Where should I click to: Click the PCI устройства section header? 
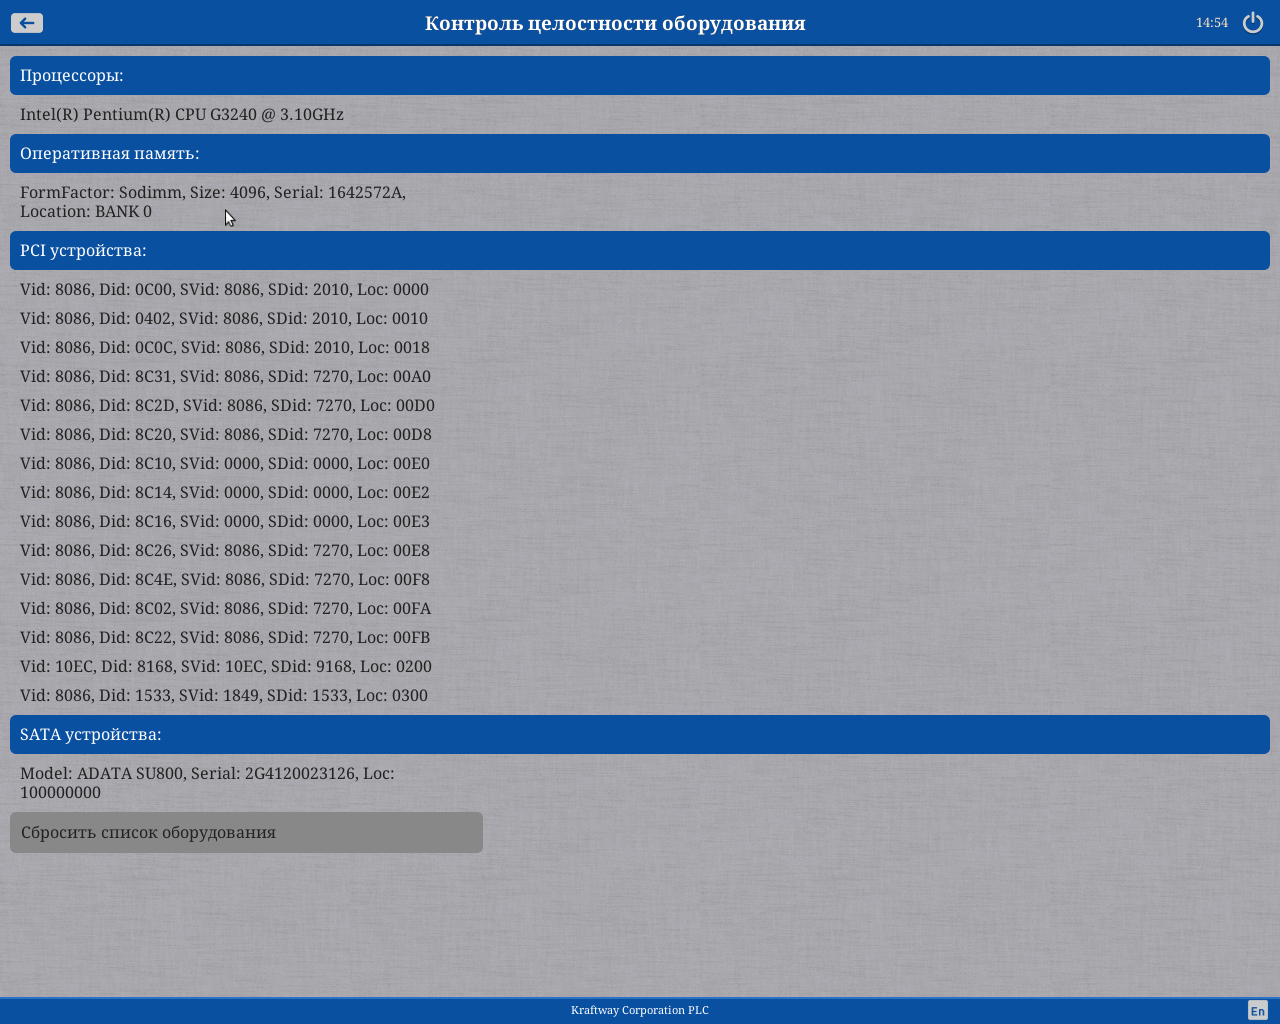tap(640, 250)
